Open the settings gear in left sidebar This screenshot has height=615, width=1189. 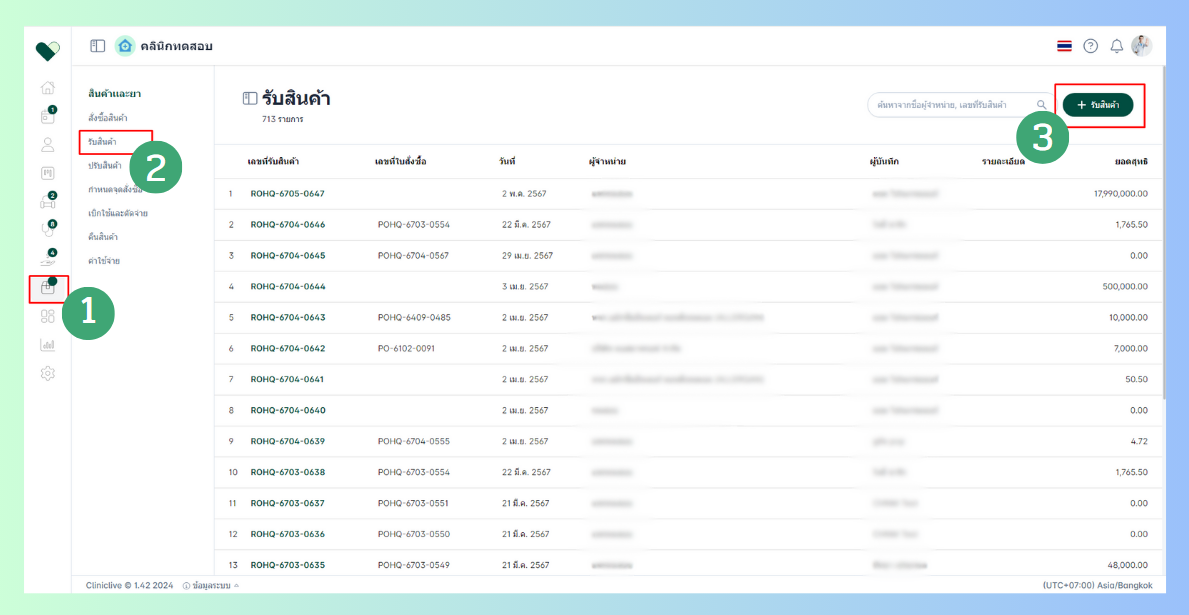coord(47,373)
